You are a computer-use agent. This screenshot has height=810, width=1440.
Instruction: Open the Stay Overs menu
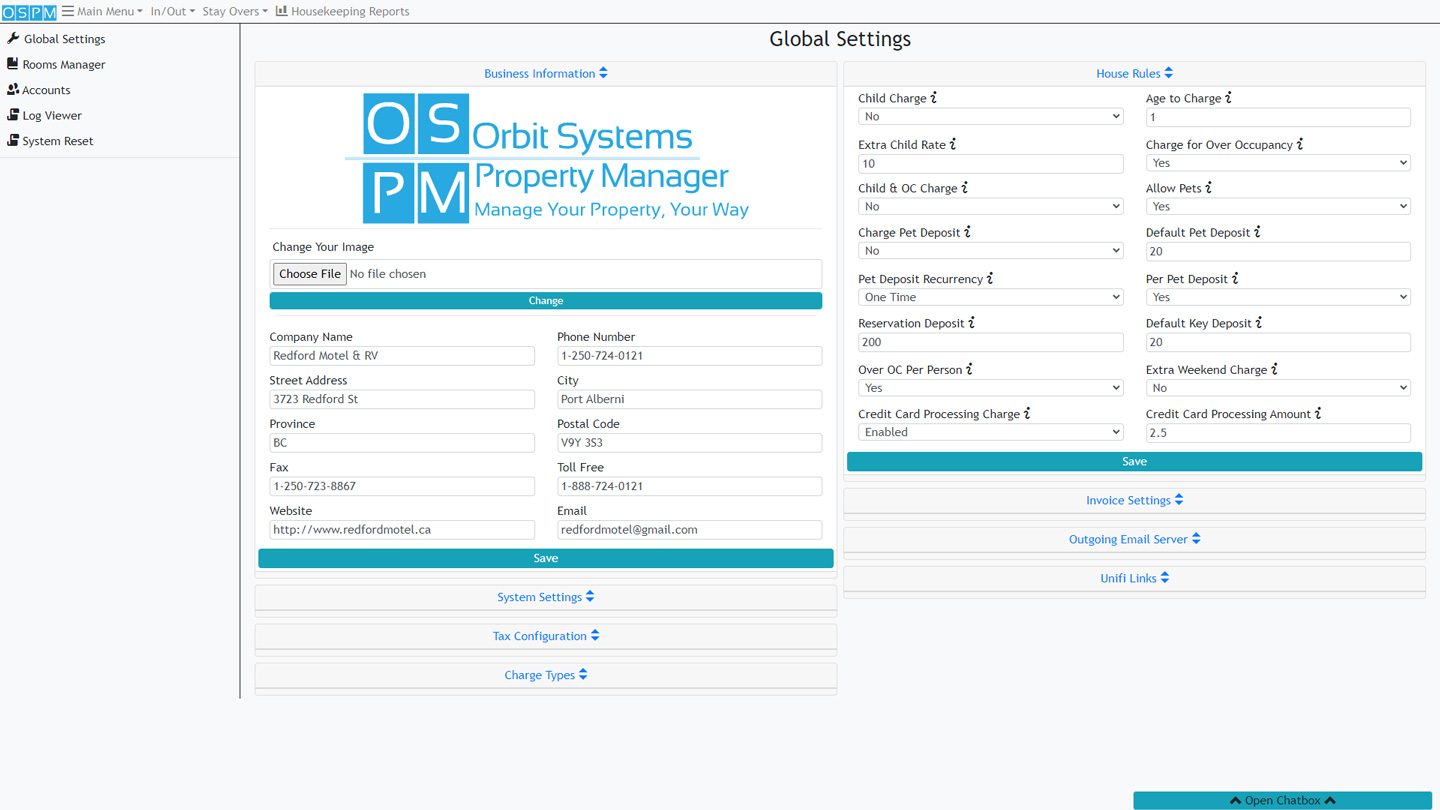[x=235, y=11]
